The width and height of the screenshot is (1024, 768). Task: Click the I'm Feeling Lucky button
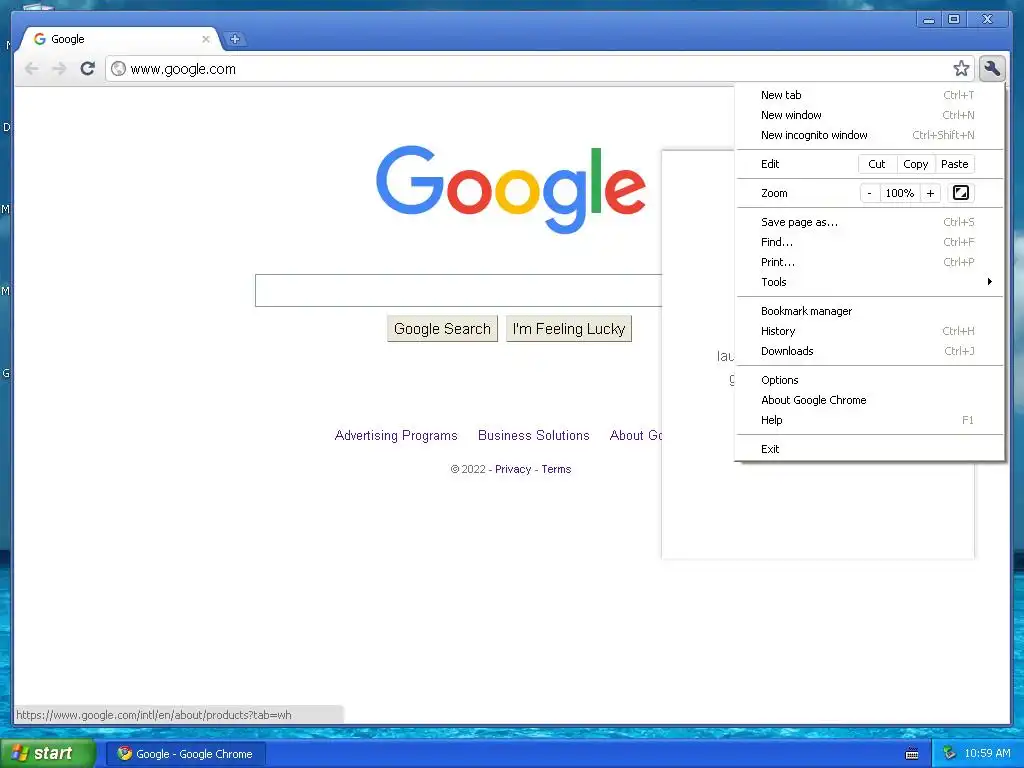click(x=569, y=328)
